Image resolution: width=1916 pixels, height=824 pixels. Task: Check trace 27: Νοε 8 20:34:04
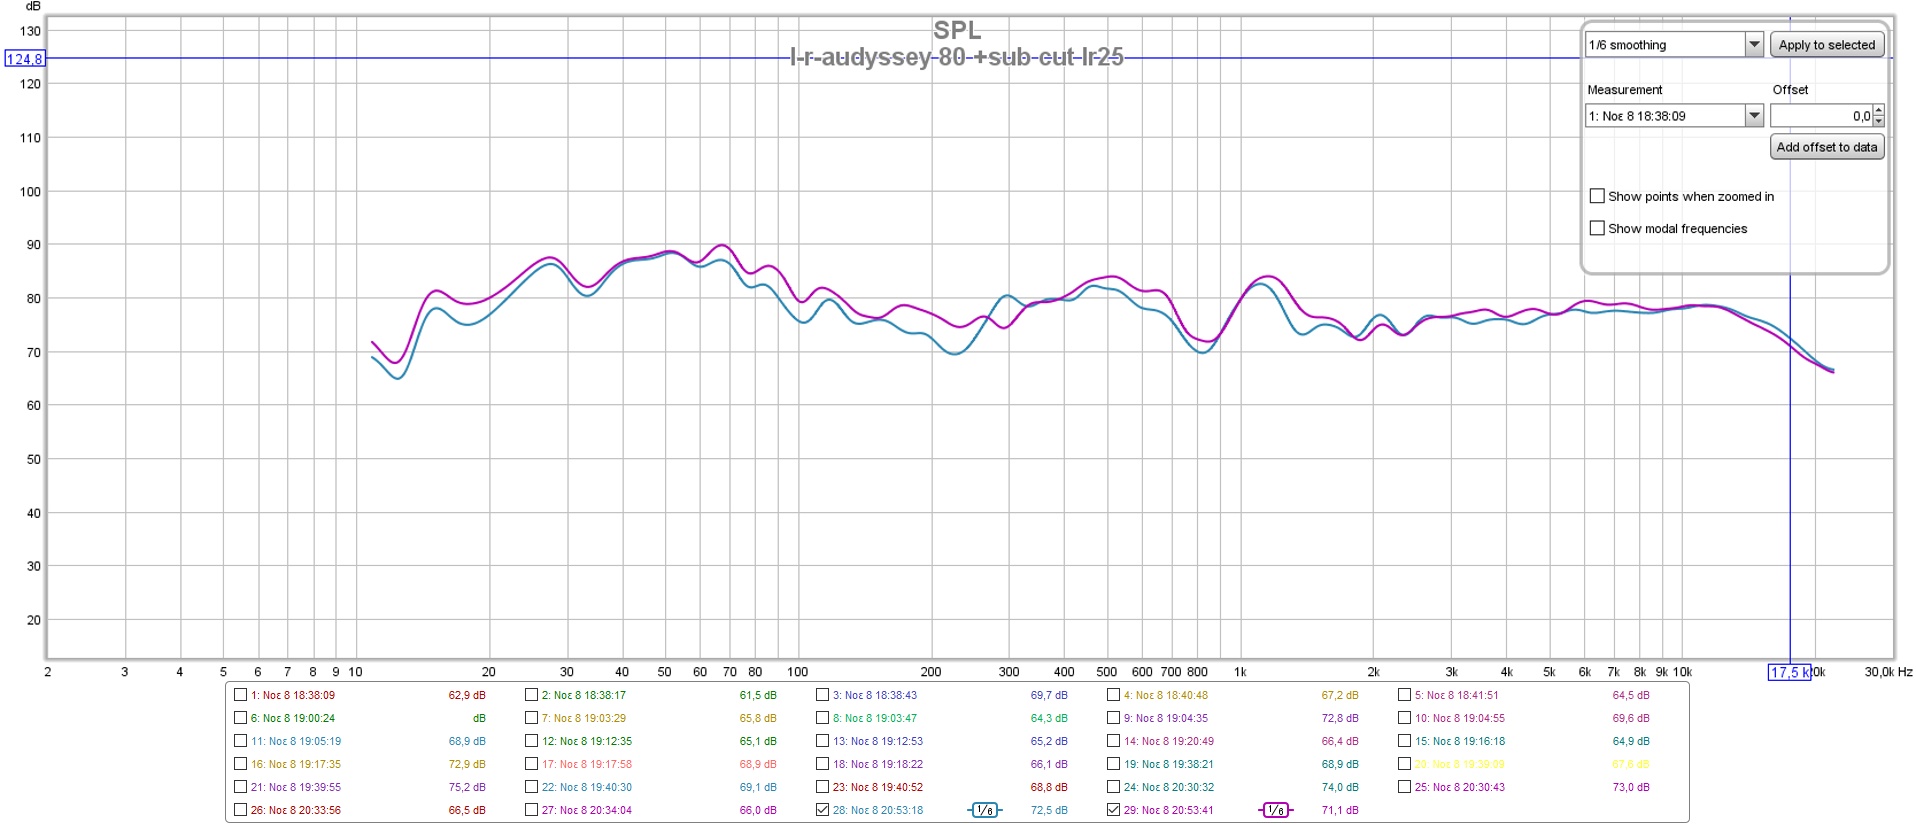531,810
